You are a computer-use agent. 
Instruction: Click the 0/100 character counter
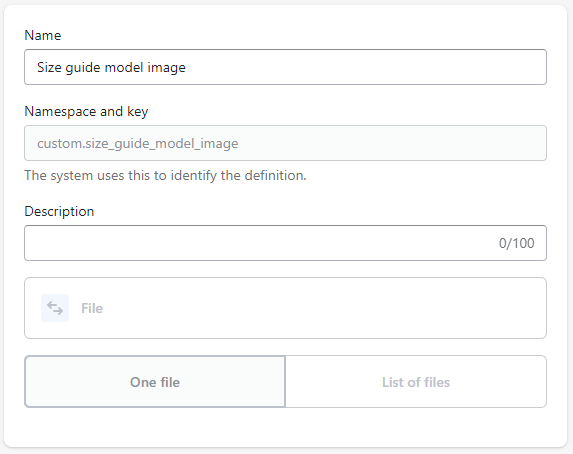(x=516, y=243)
